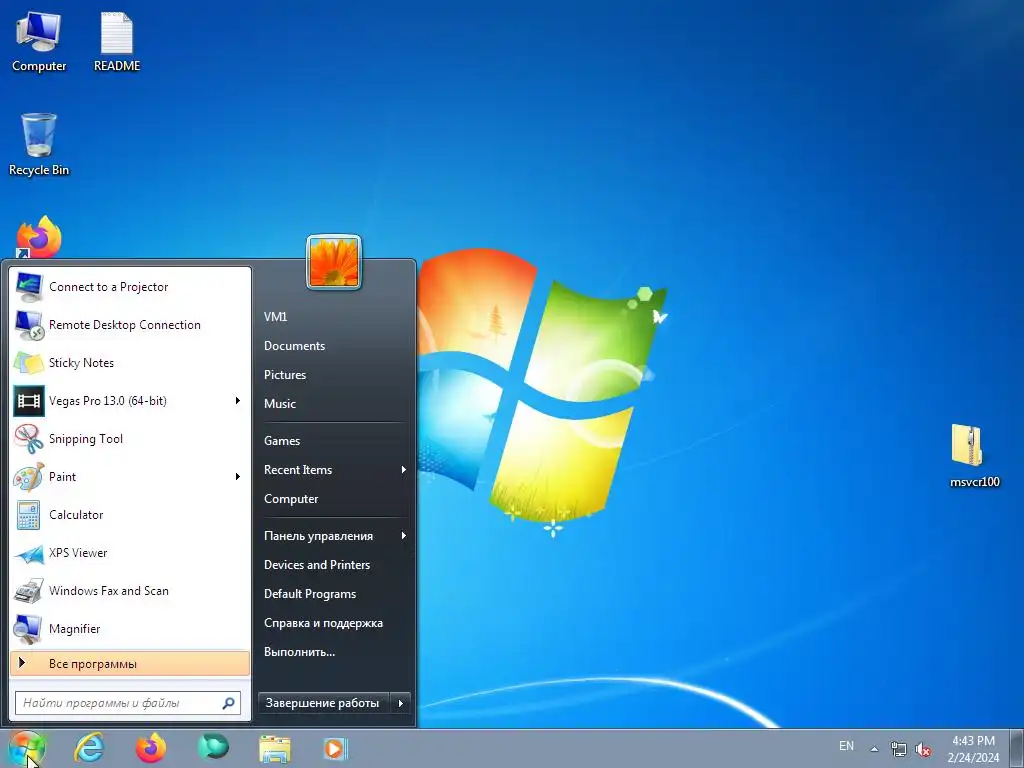The image size is (1024, 768).
Task: Click the search magnifier icon
Action: (x=229, y=703)
